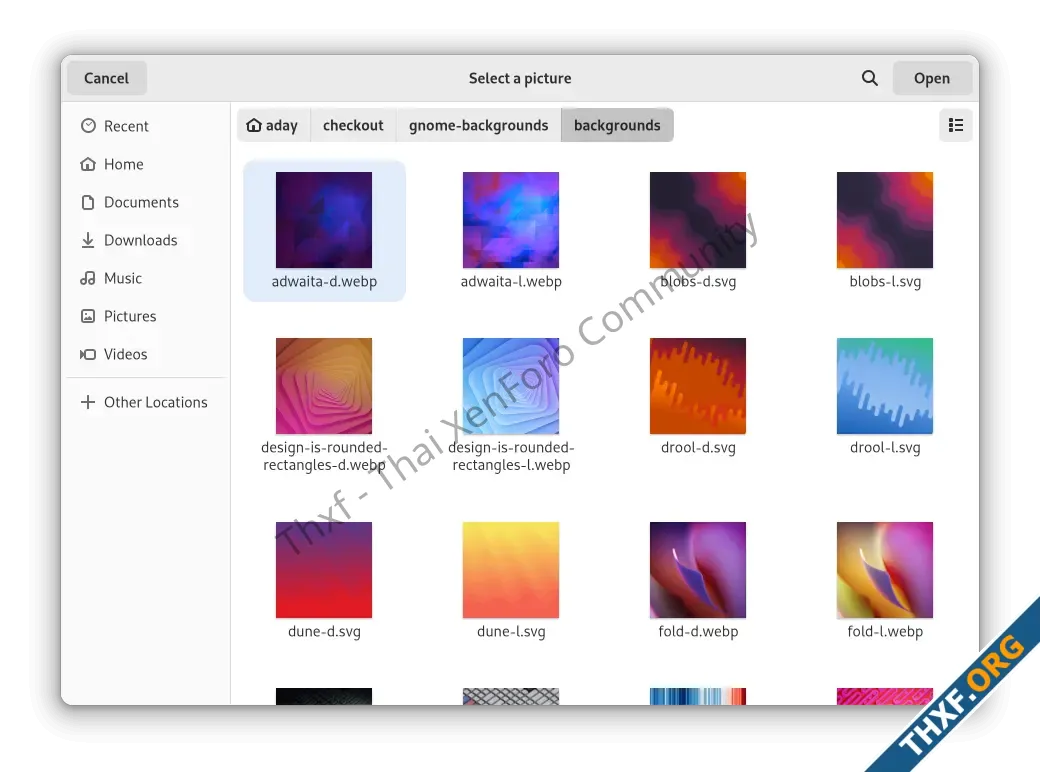Select backgrounds path bar segment
1040x772 pixels.
(618, 125)
